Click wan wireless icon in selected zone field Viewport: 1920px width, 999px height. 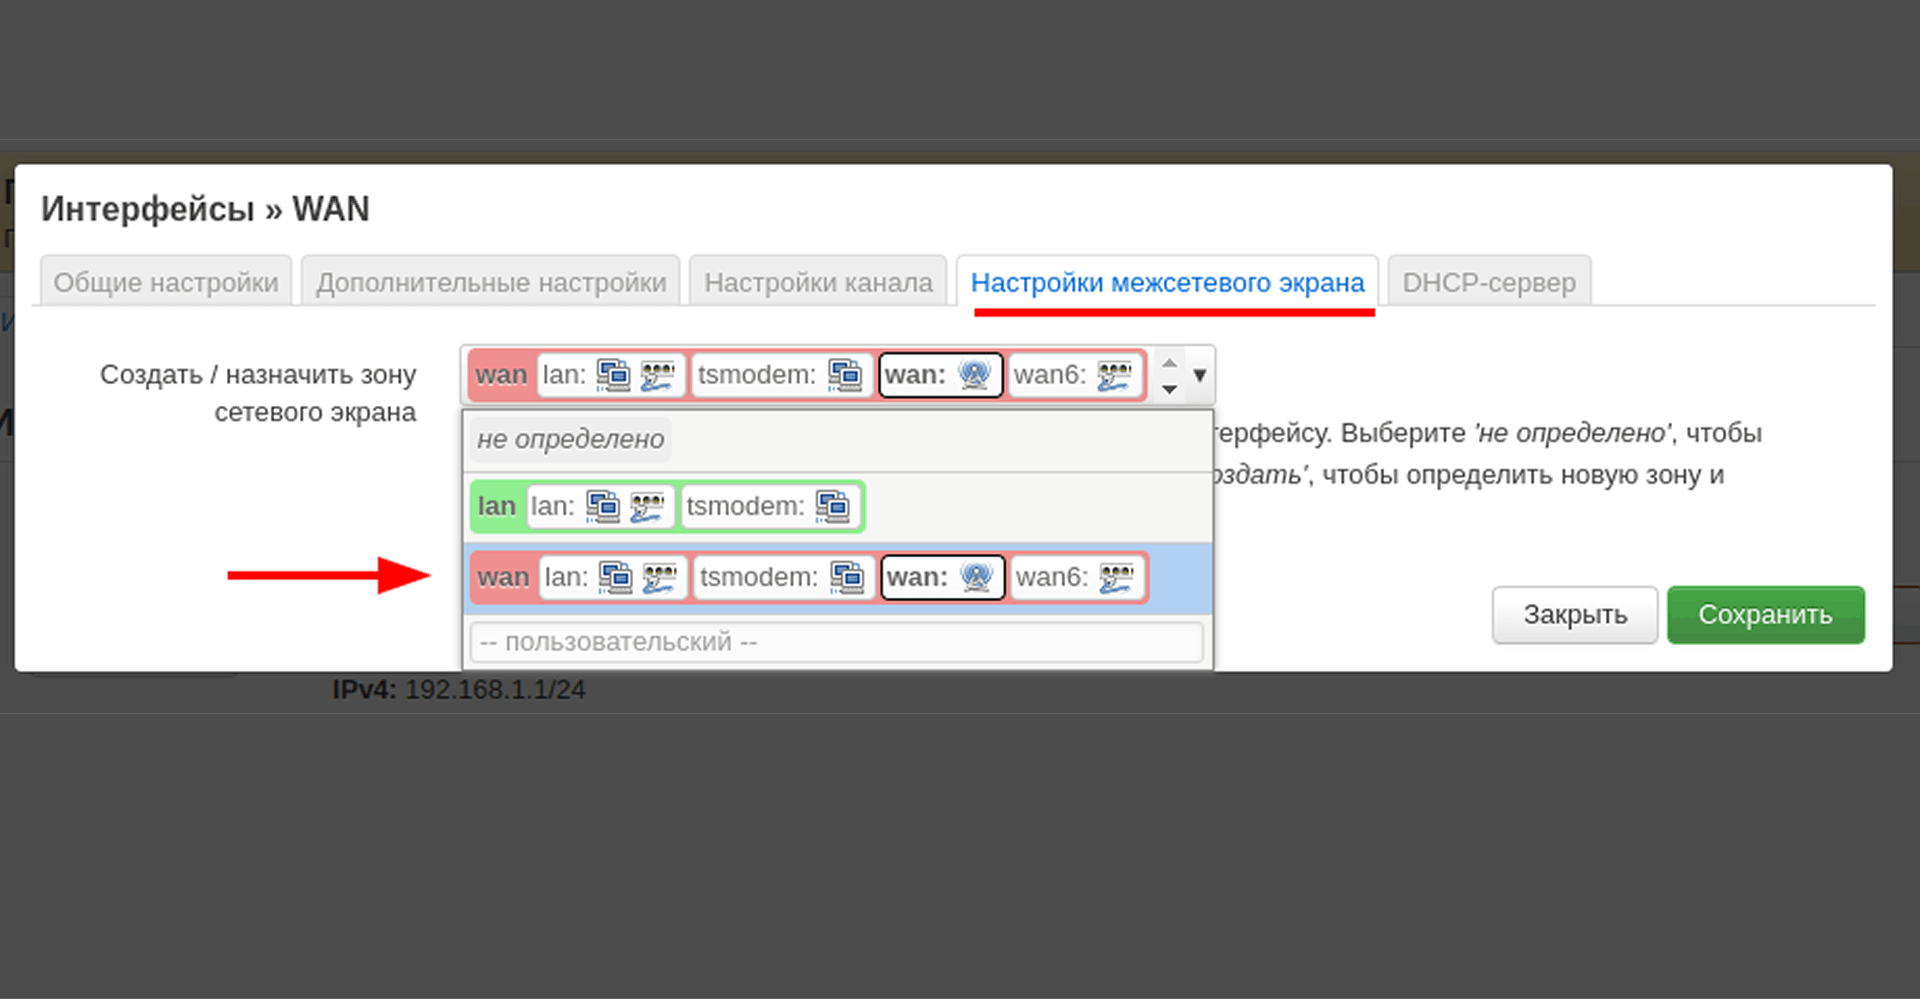(x=974, y=375)
